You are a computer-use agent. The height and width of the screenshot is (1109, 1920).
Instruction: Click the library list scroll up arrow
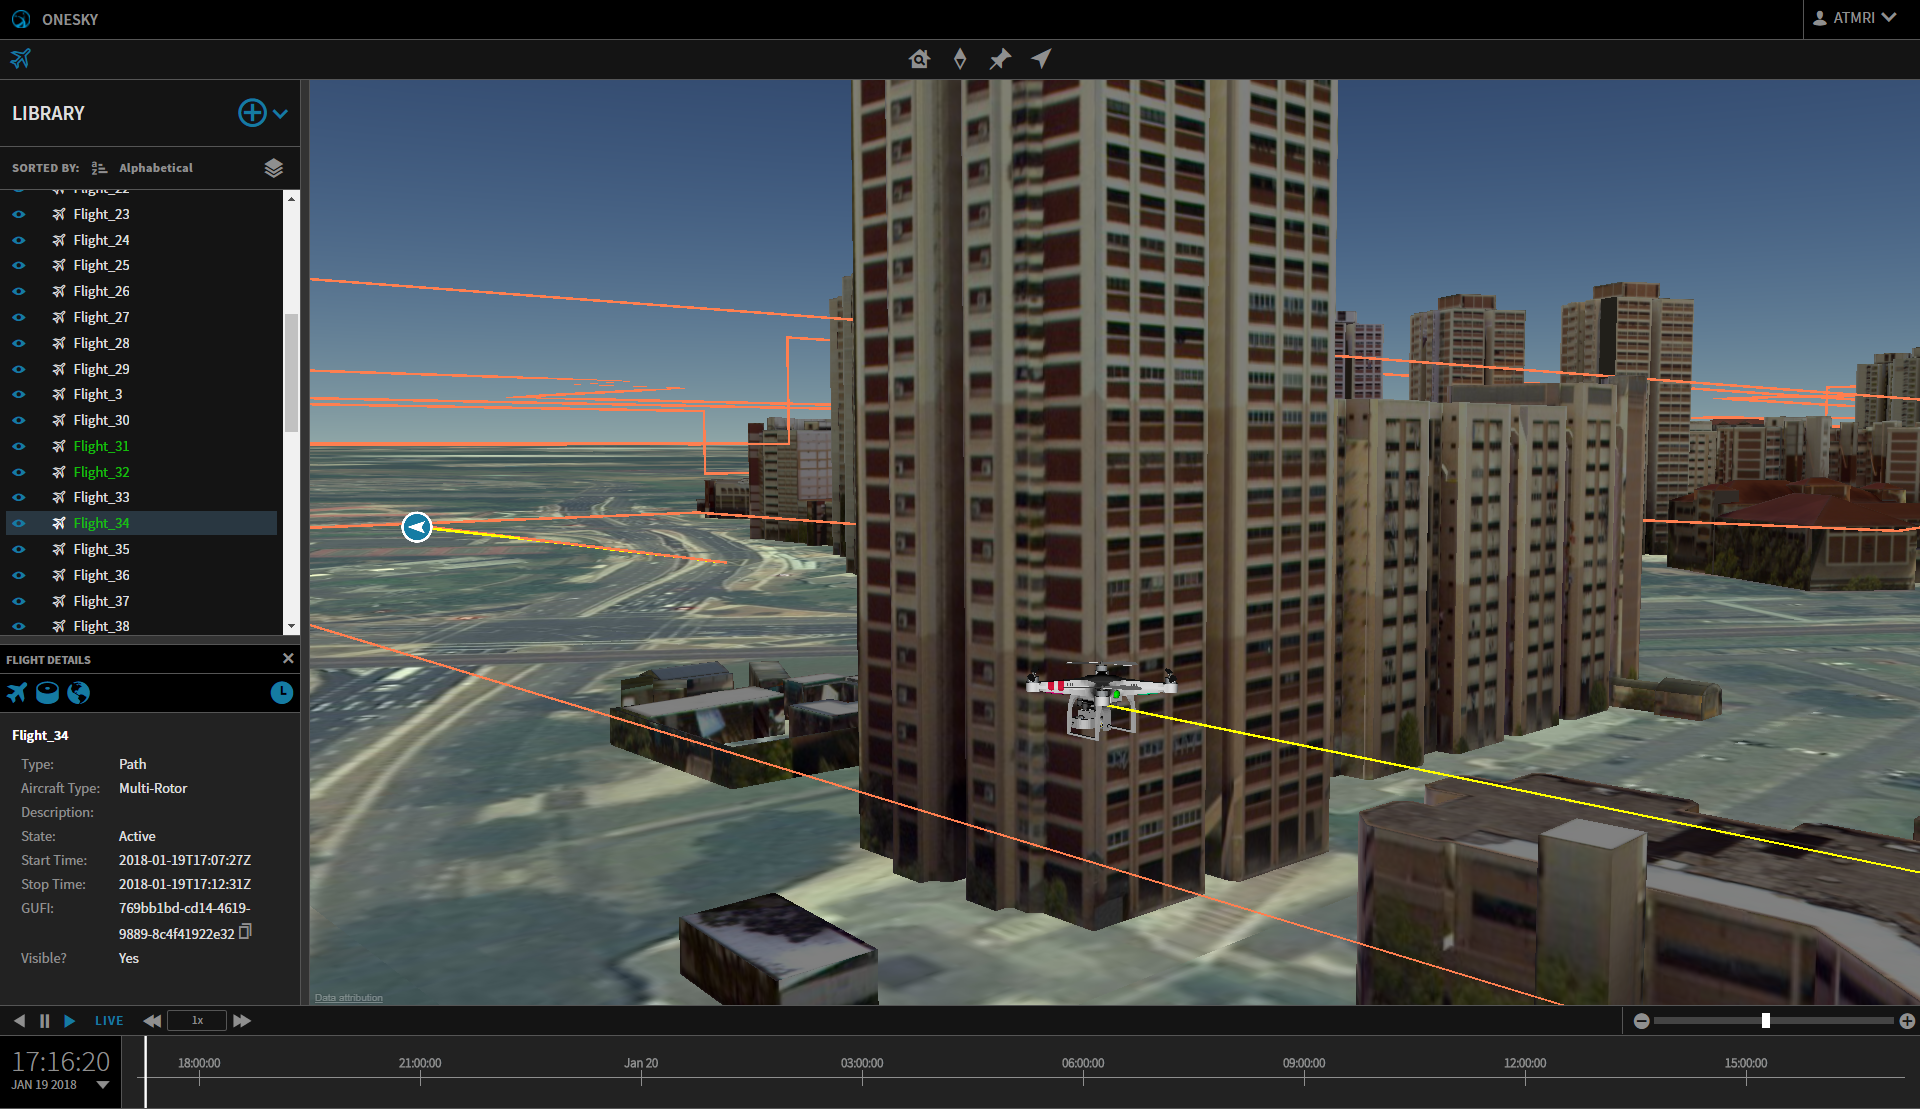[x=291, y=198]
